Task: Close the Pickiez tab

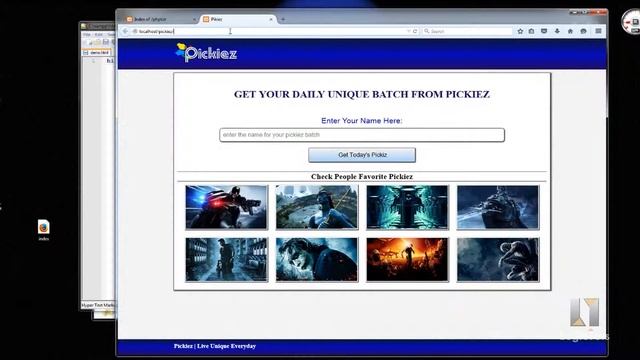Action: click(271, 19)
